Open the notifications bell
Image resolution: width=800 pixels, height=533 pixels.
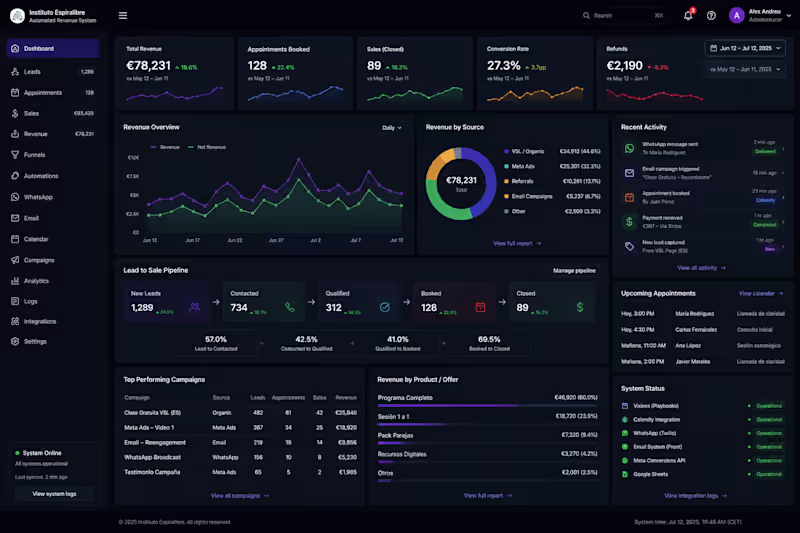pyautogui.click(x=688, y=16)
